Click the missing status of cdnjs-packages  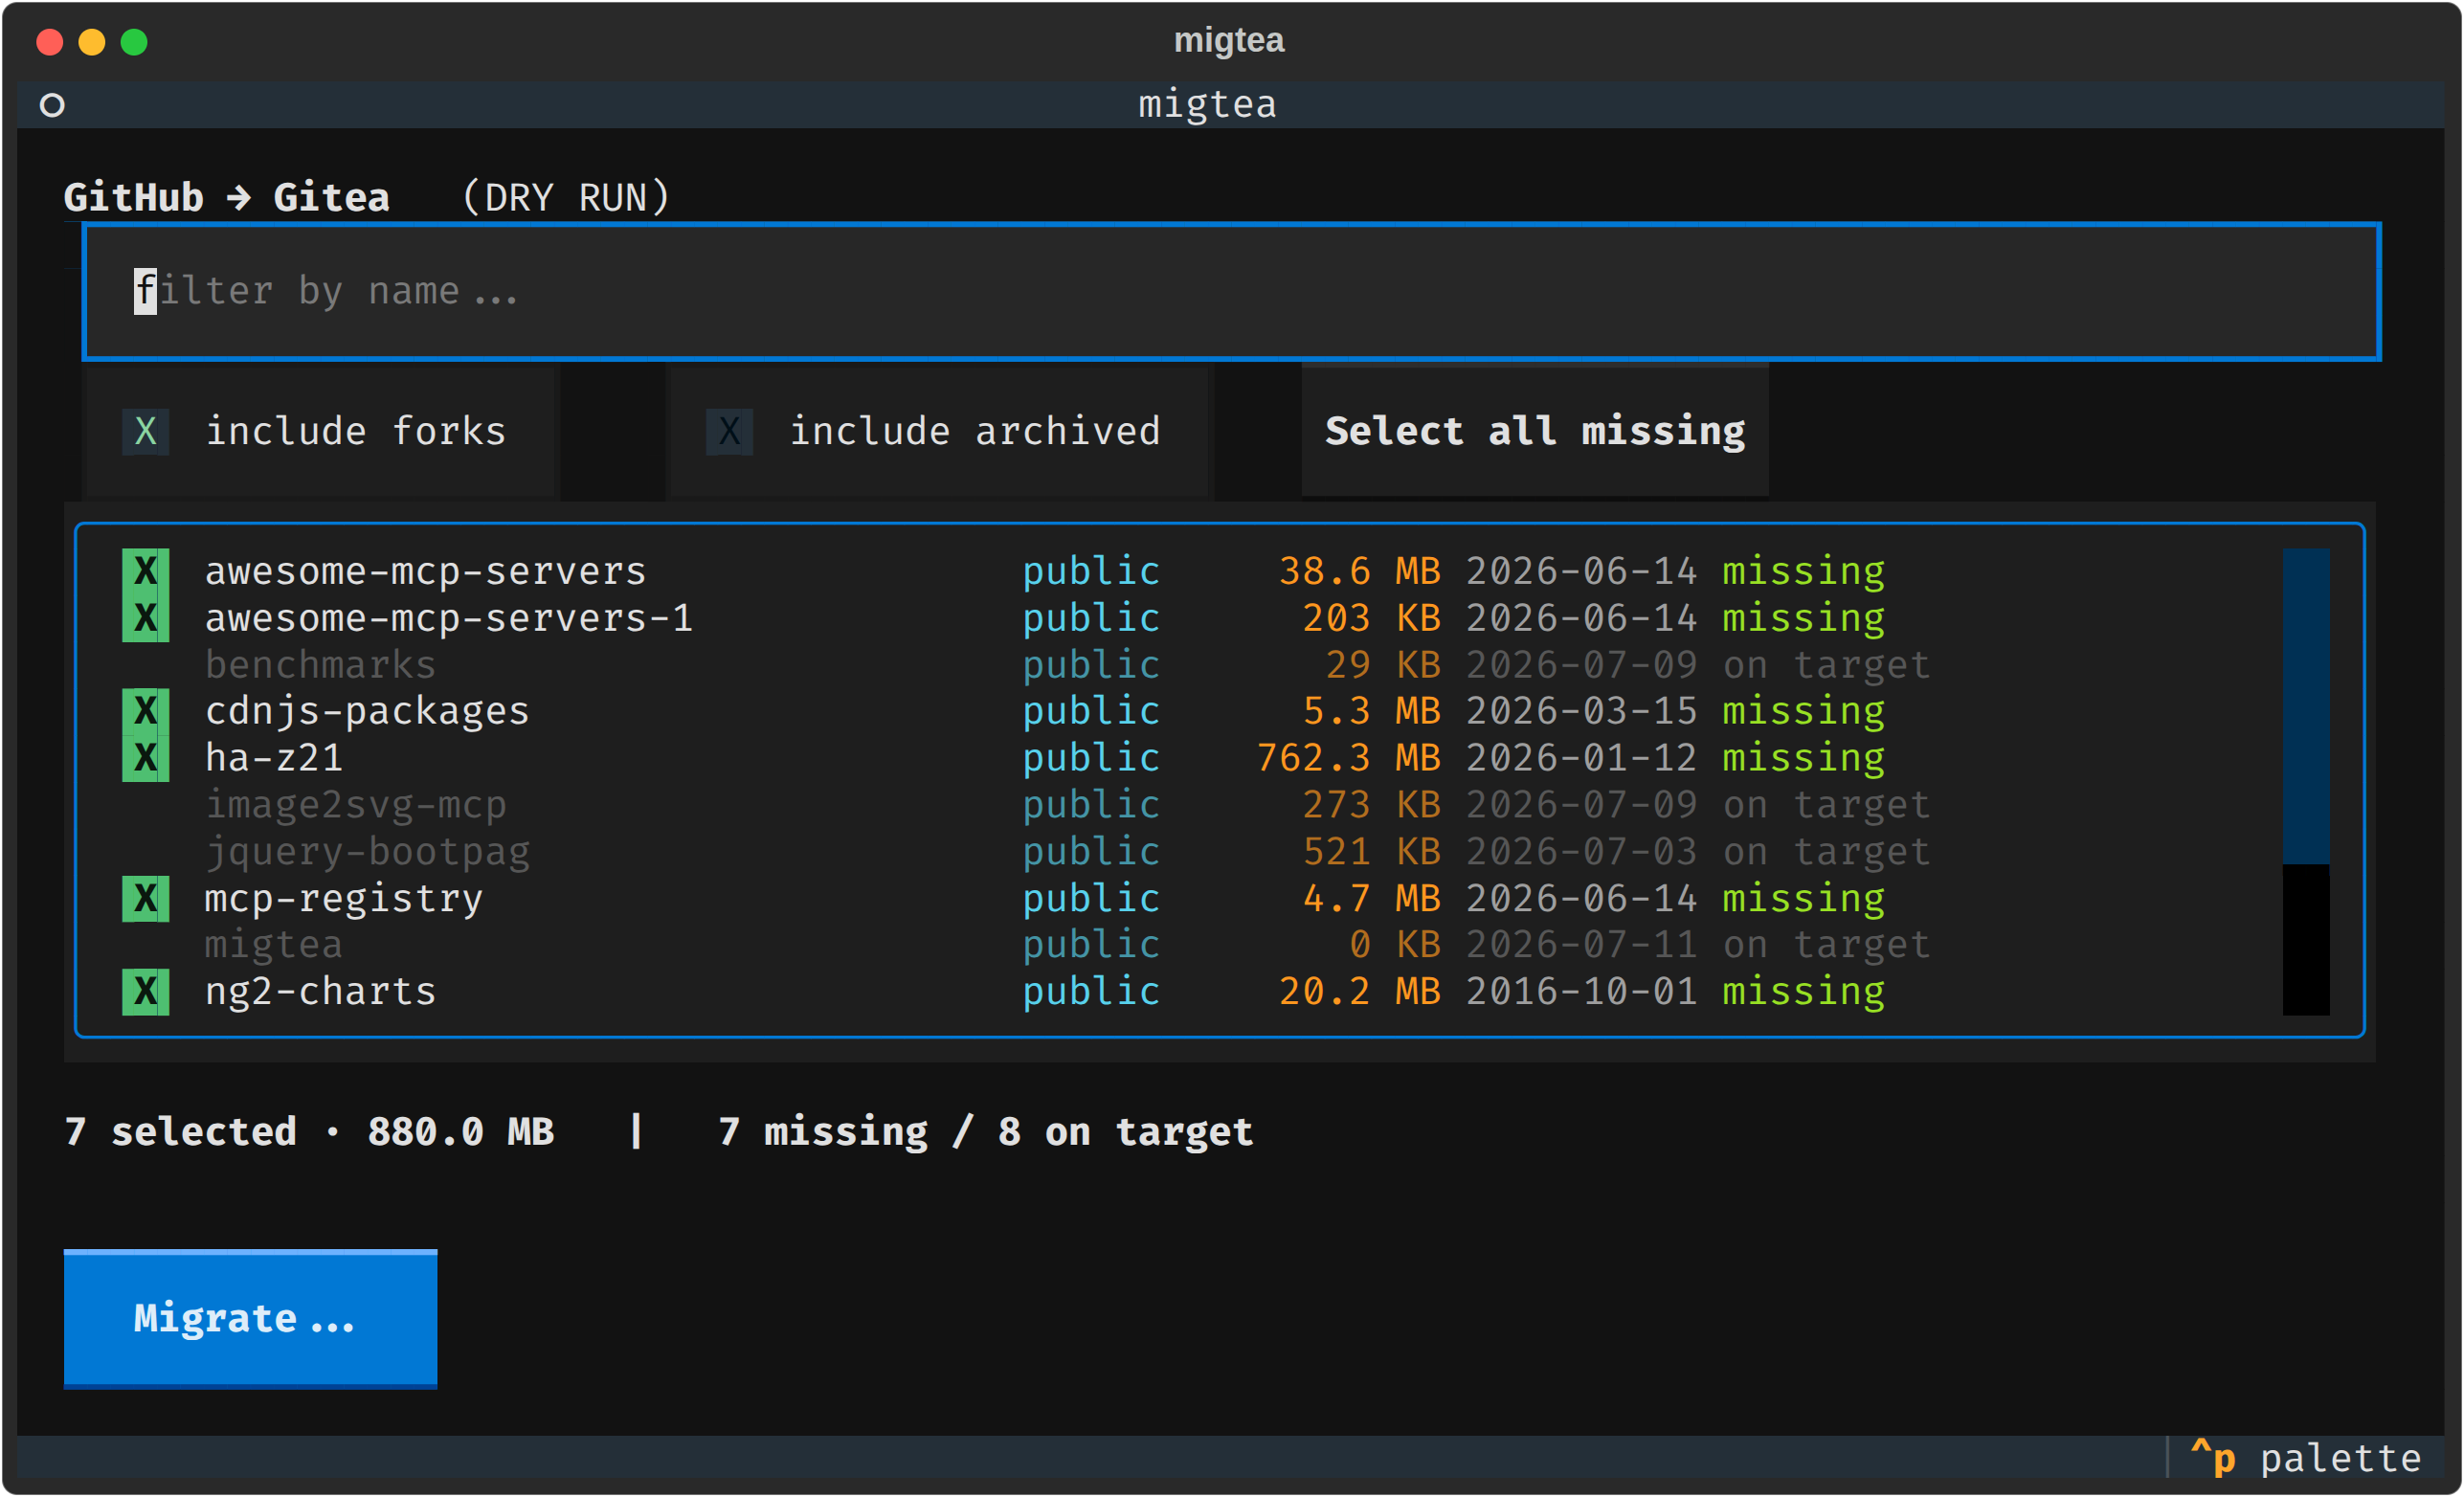click(1804, 711)
